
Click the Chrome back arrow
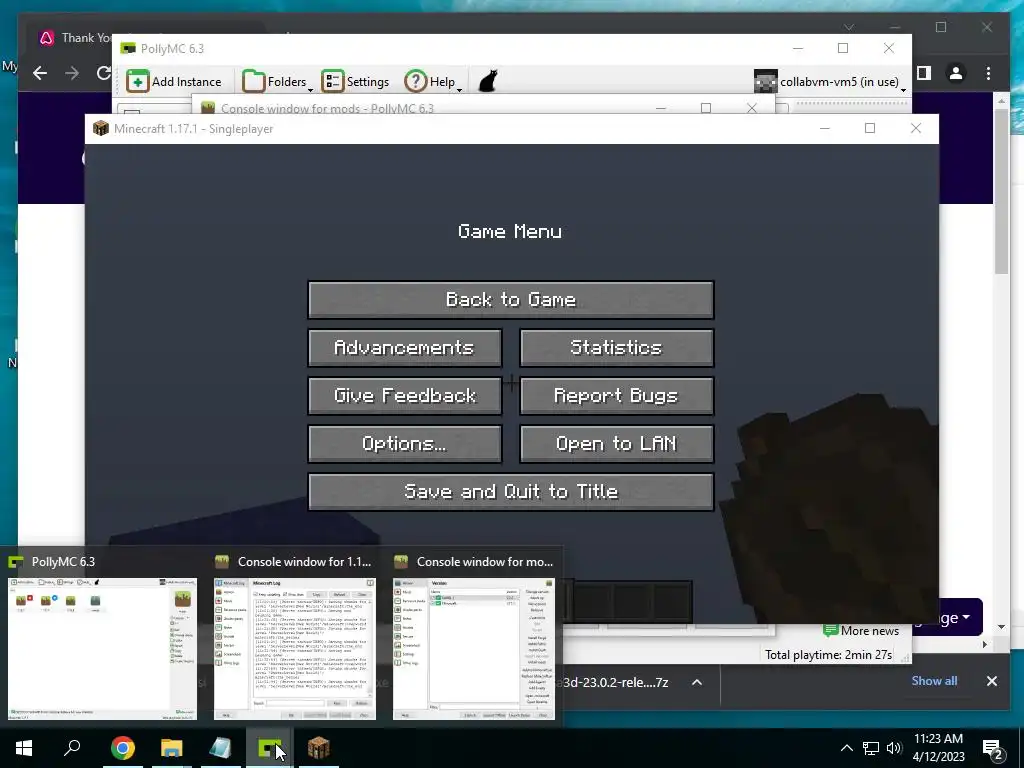(x=40, y=73)
